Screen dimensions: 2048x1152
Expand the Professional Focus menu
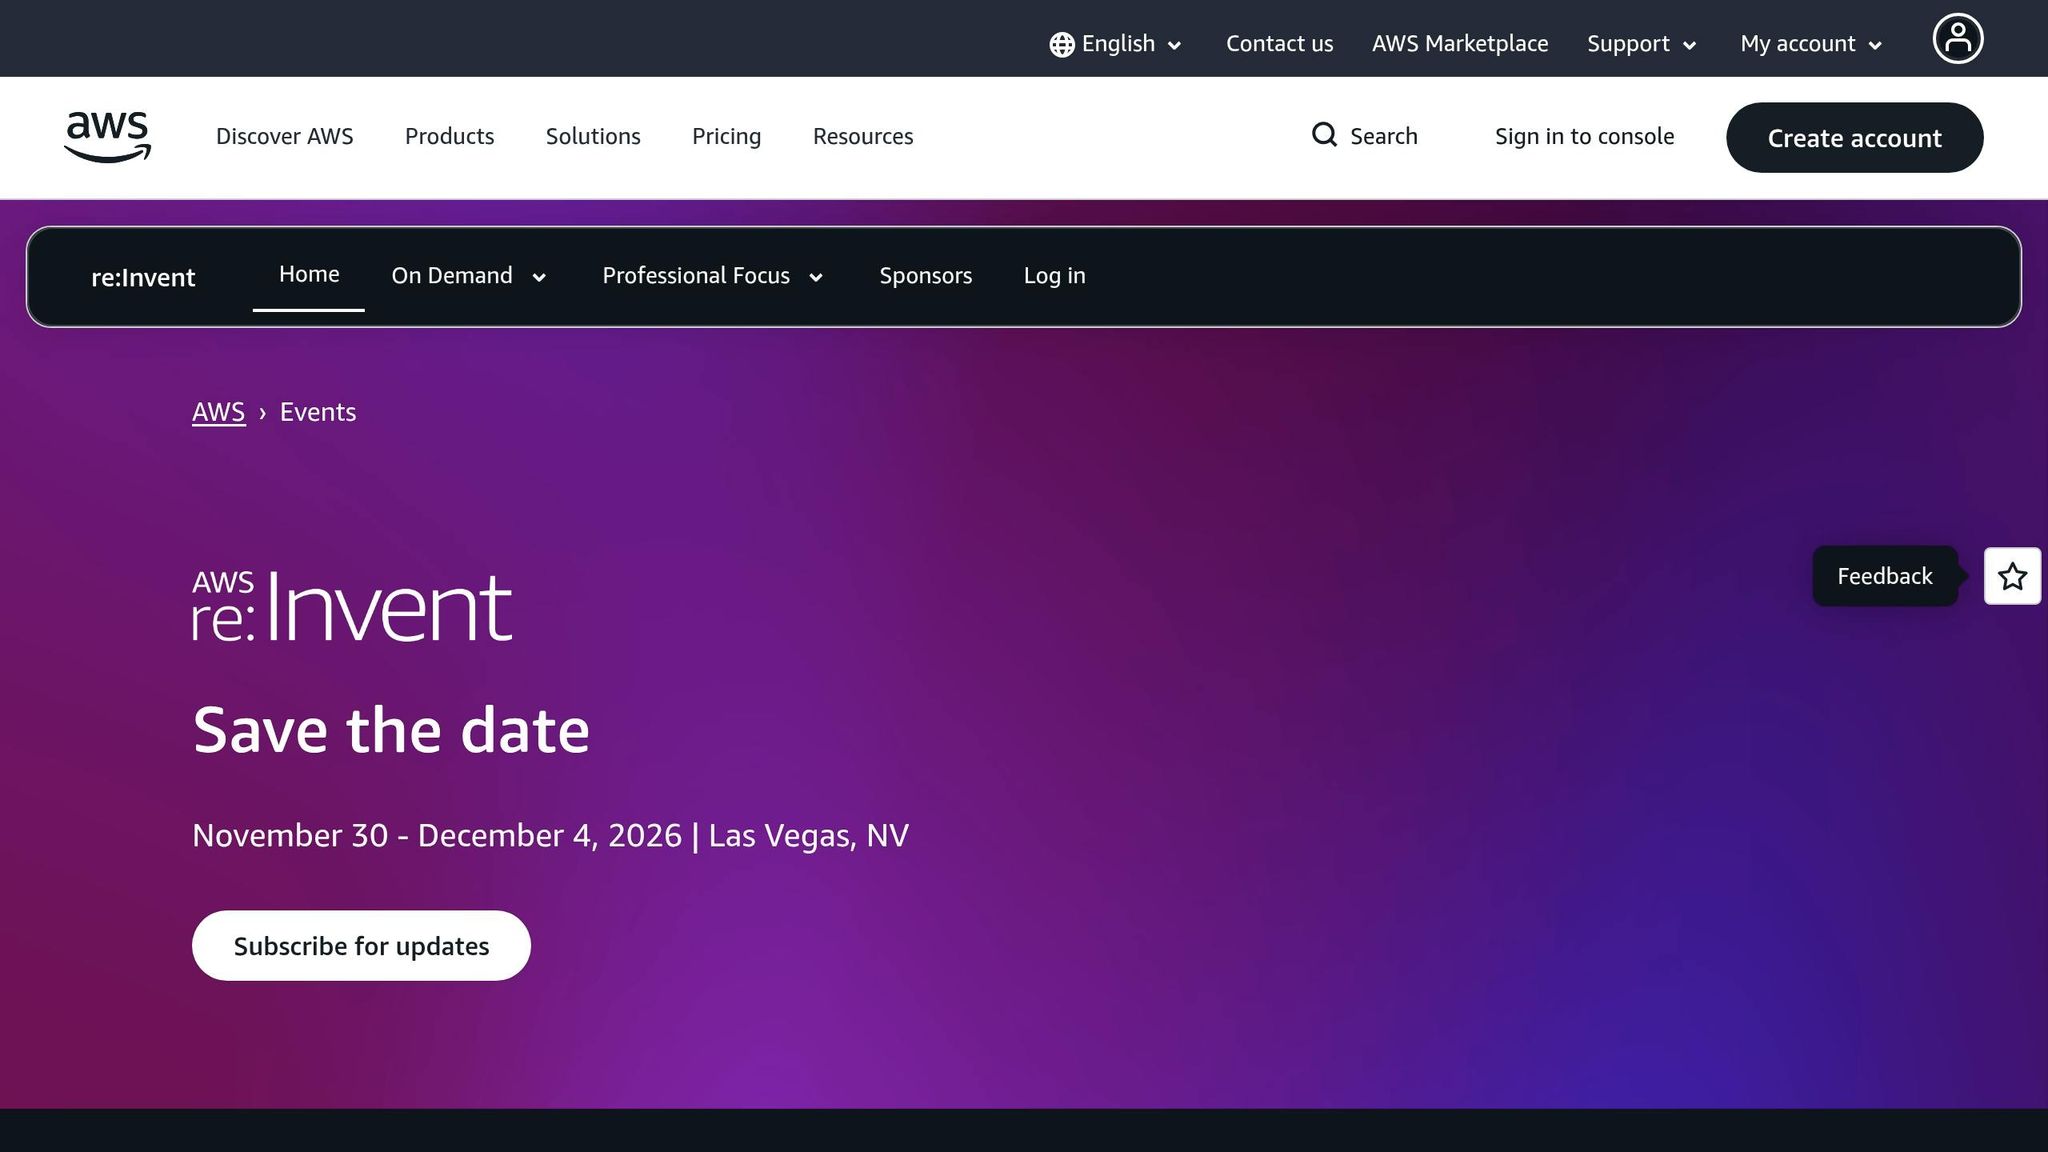(x=711, y=275)
